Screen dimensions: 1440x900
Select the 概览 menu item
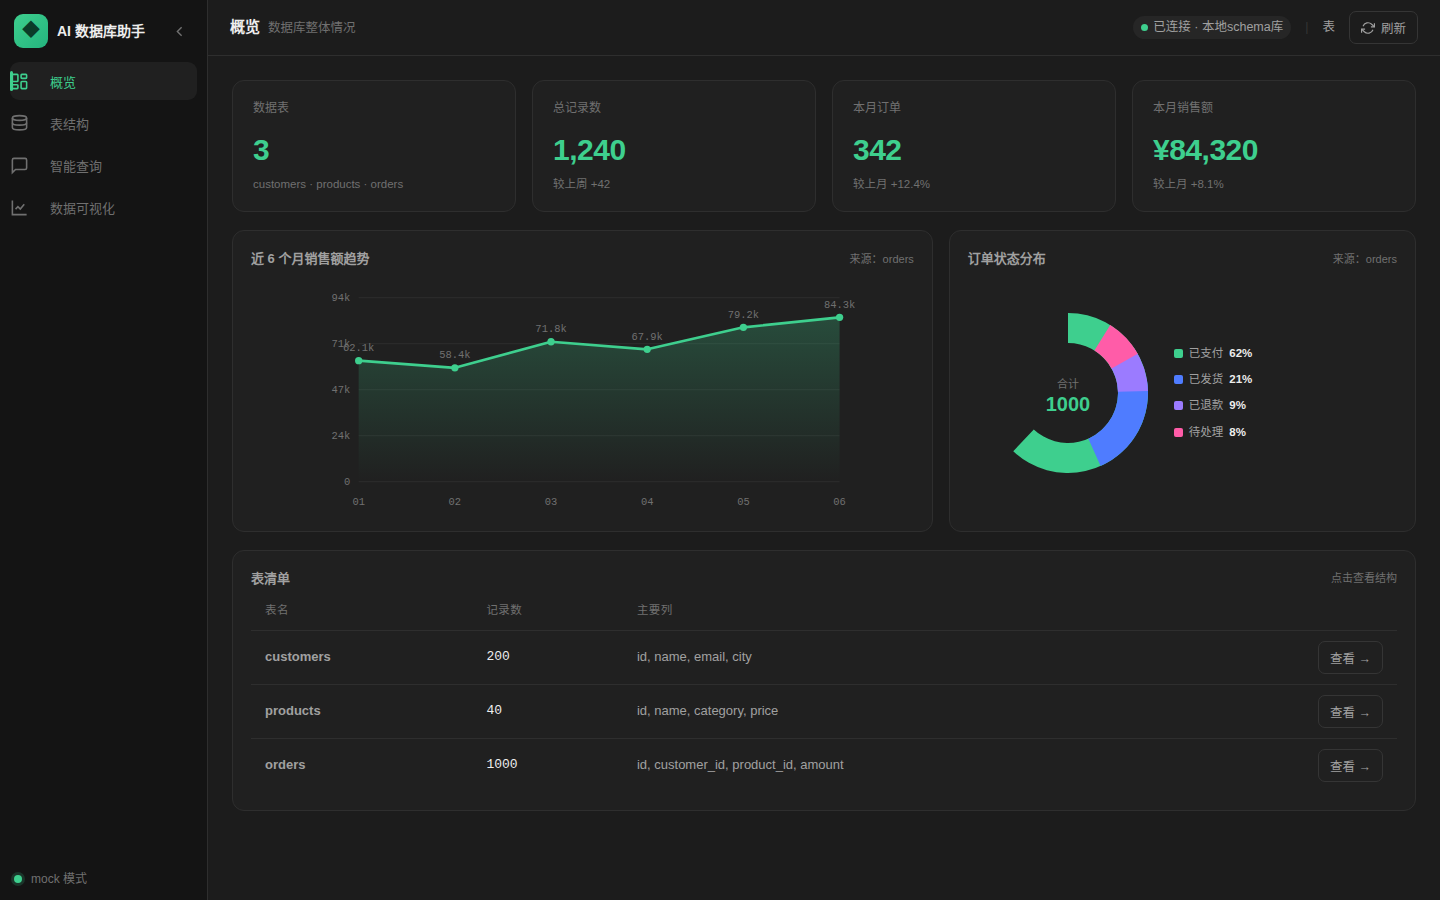click(103, 81)
